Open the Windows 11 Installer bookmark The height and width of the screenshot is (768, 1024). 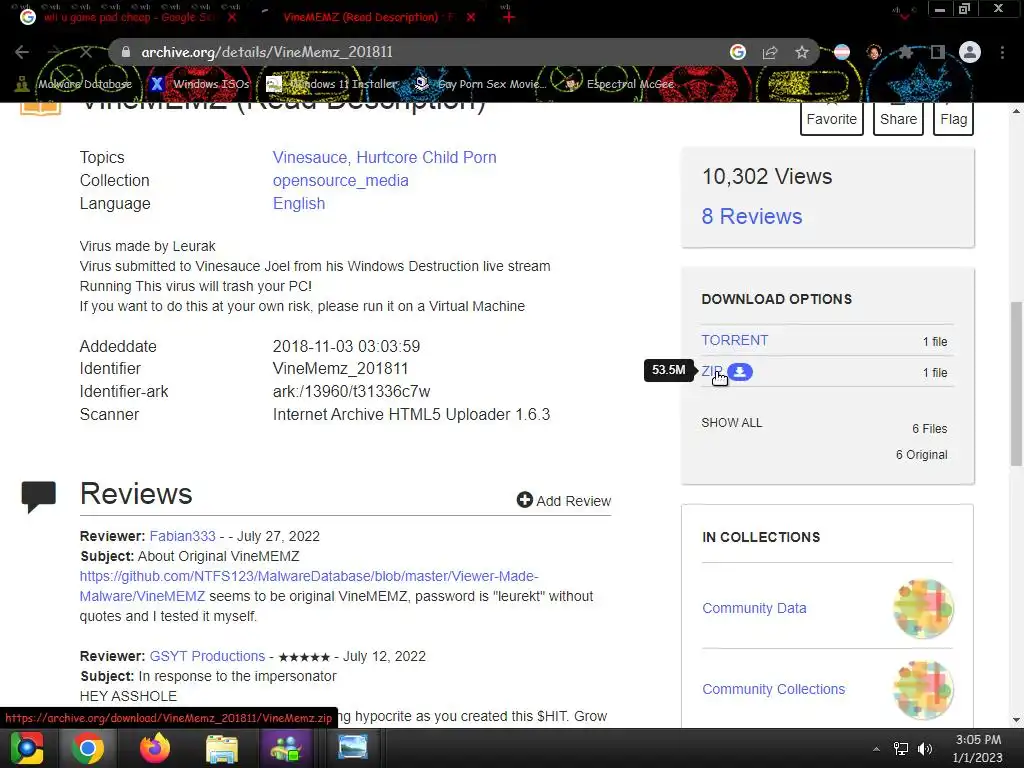(332, 84)
